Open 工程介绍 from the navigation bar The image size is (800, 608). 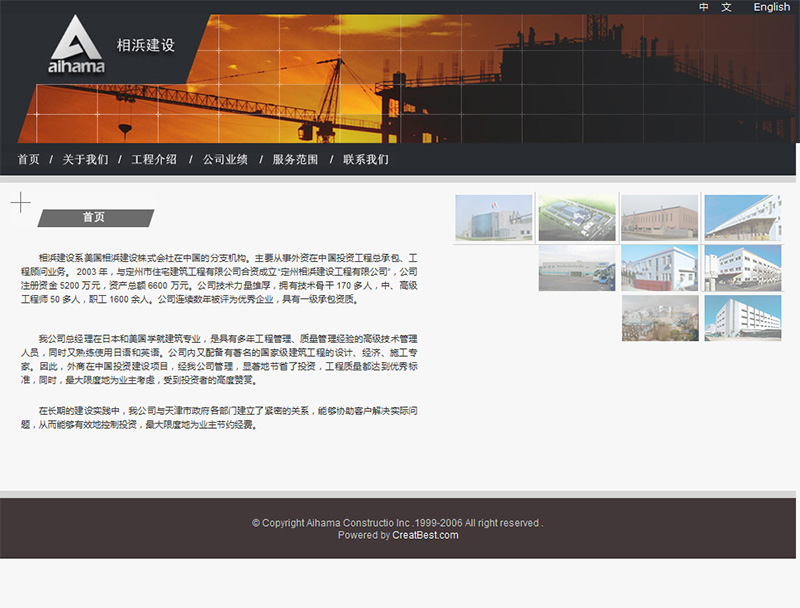pyautogui.click(x=154, y=159)
